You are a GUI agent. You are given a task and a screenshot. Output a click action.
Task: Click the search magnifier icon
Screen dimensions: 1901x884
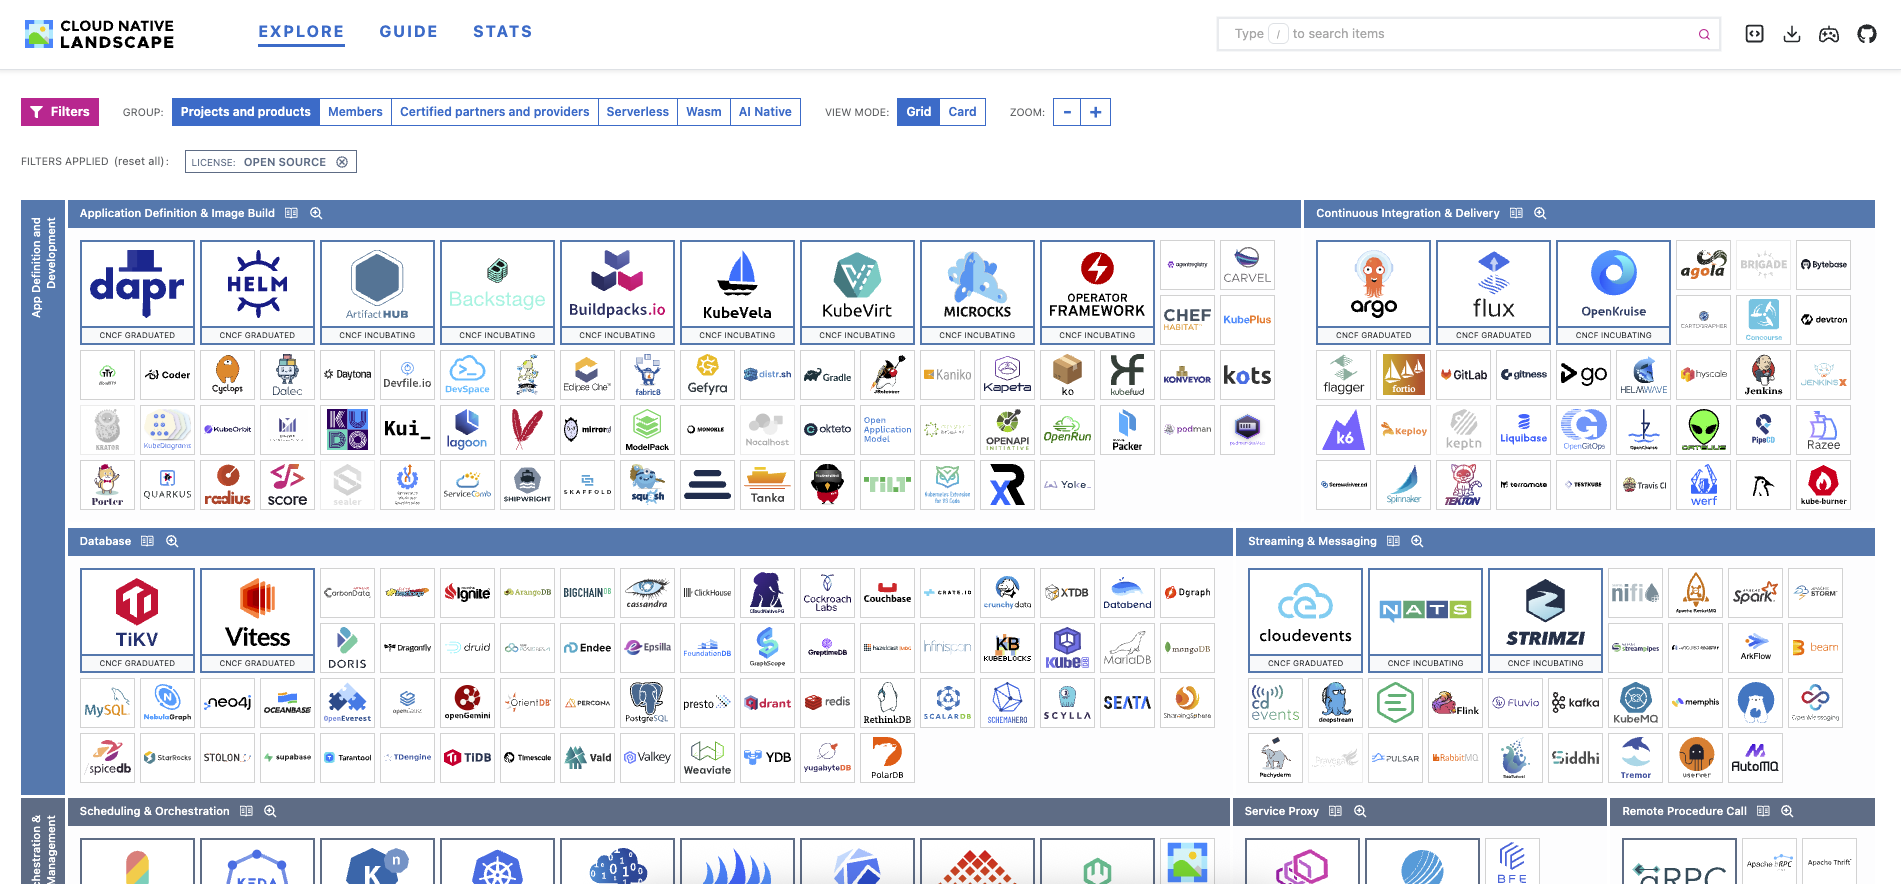[1704, 34]
